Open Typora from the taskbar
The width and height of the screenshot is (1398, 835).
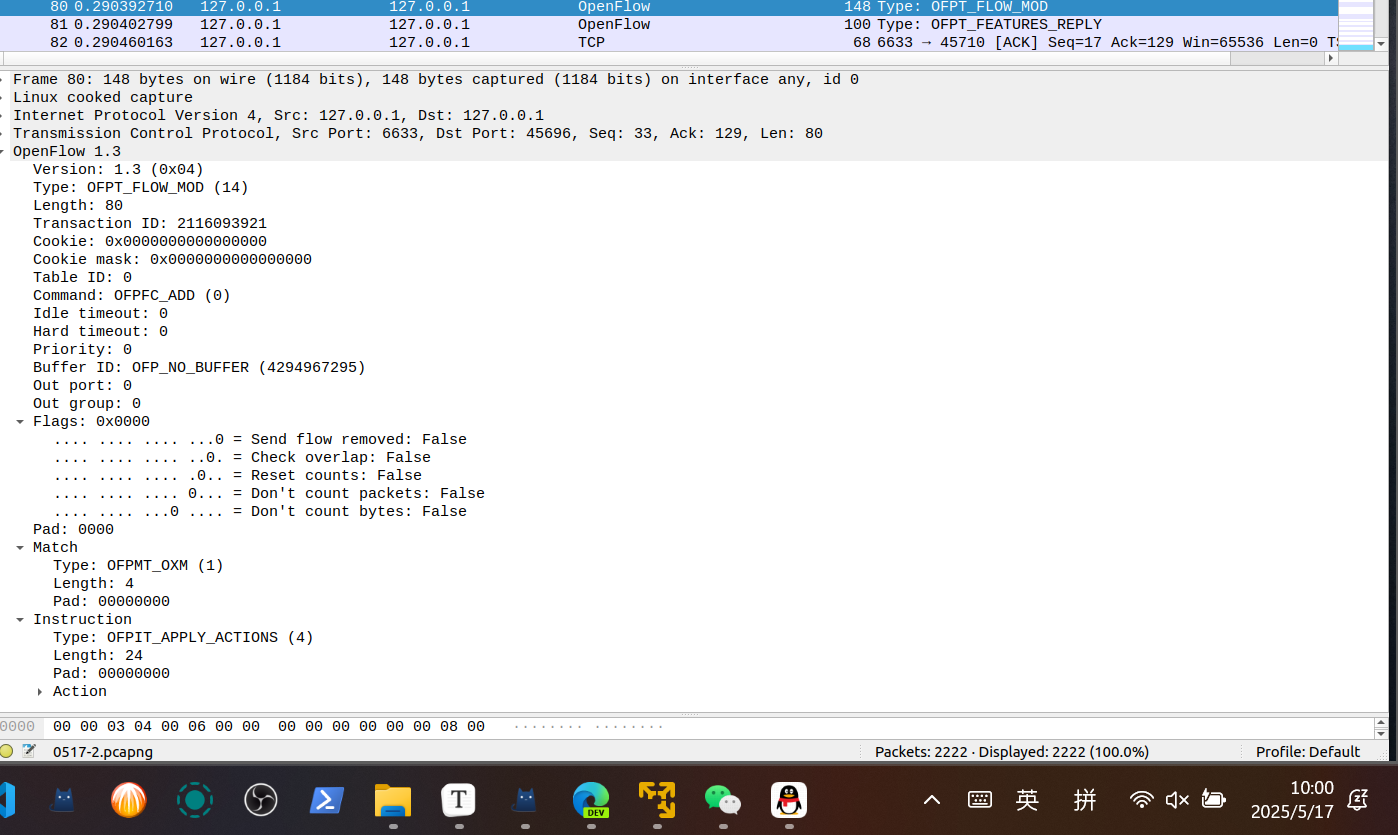pos(458,800)
